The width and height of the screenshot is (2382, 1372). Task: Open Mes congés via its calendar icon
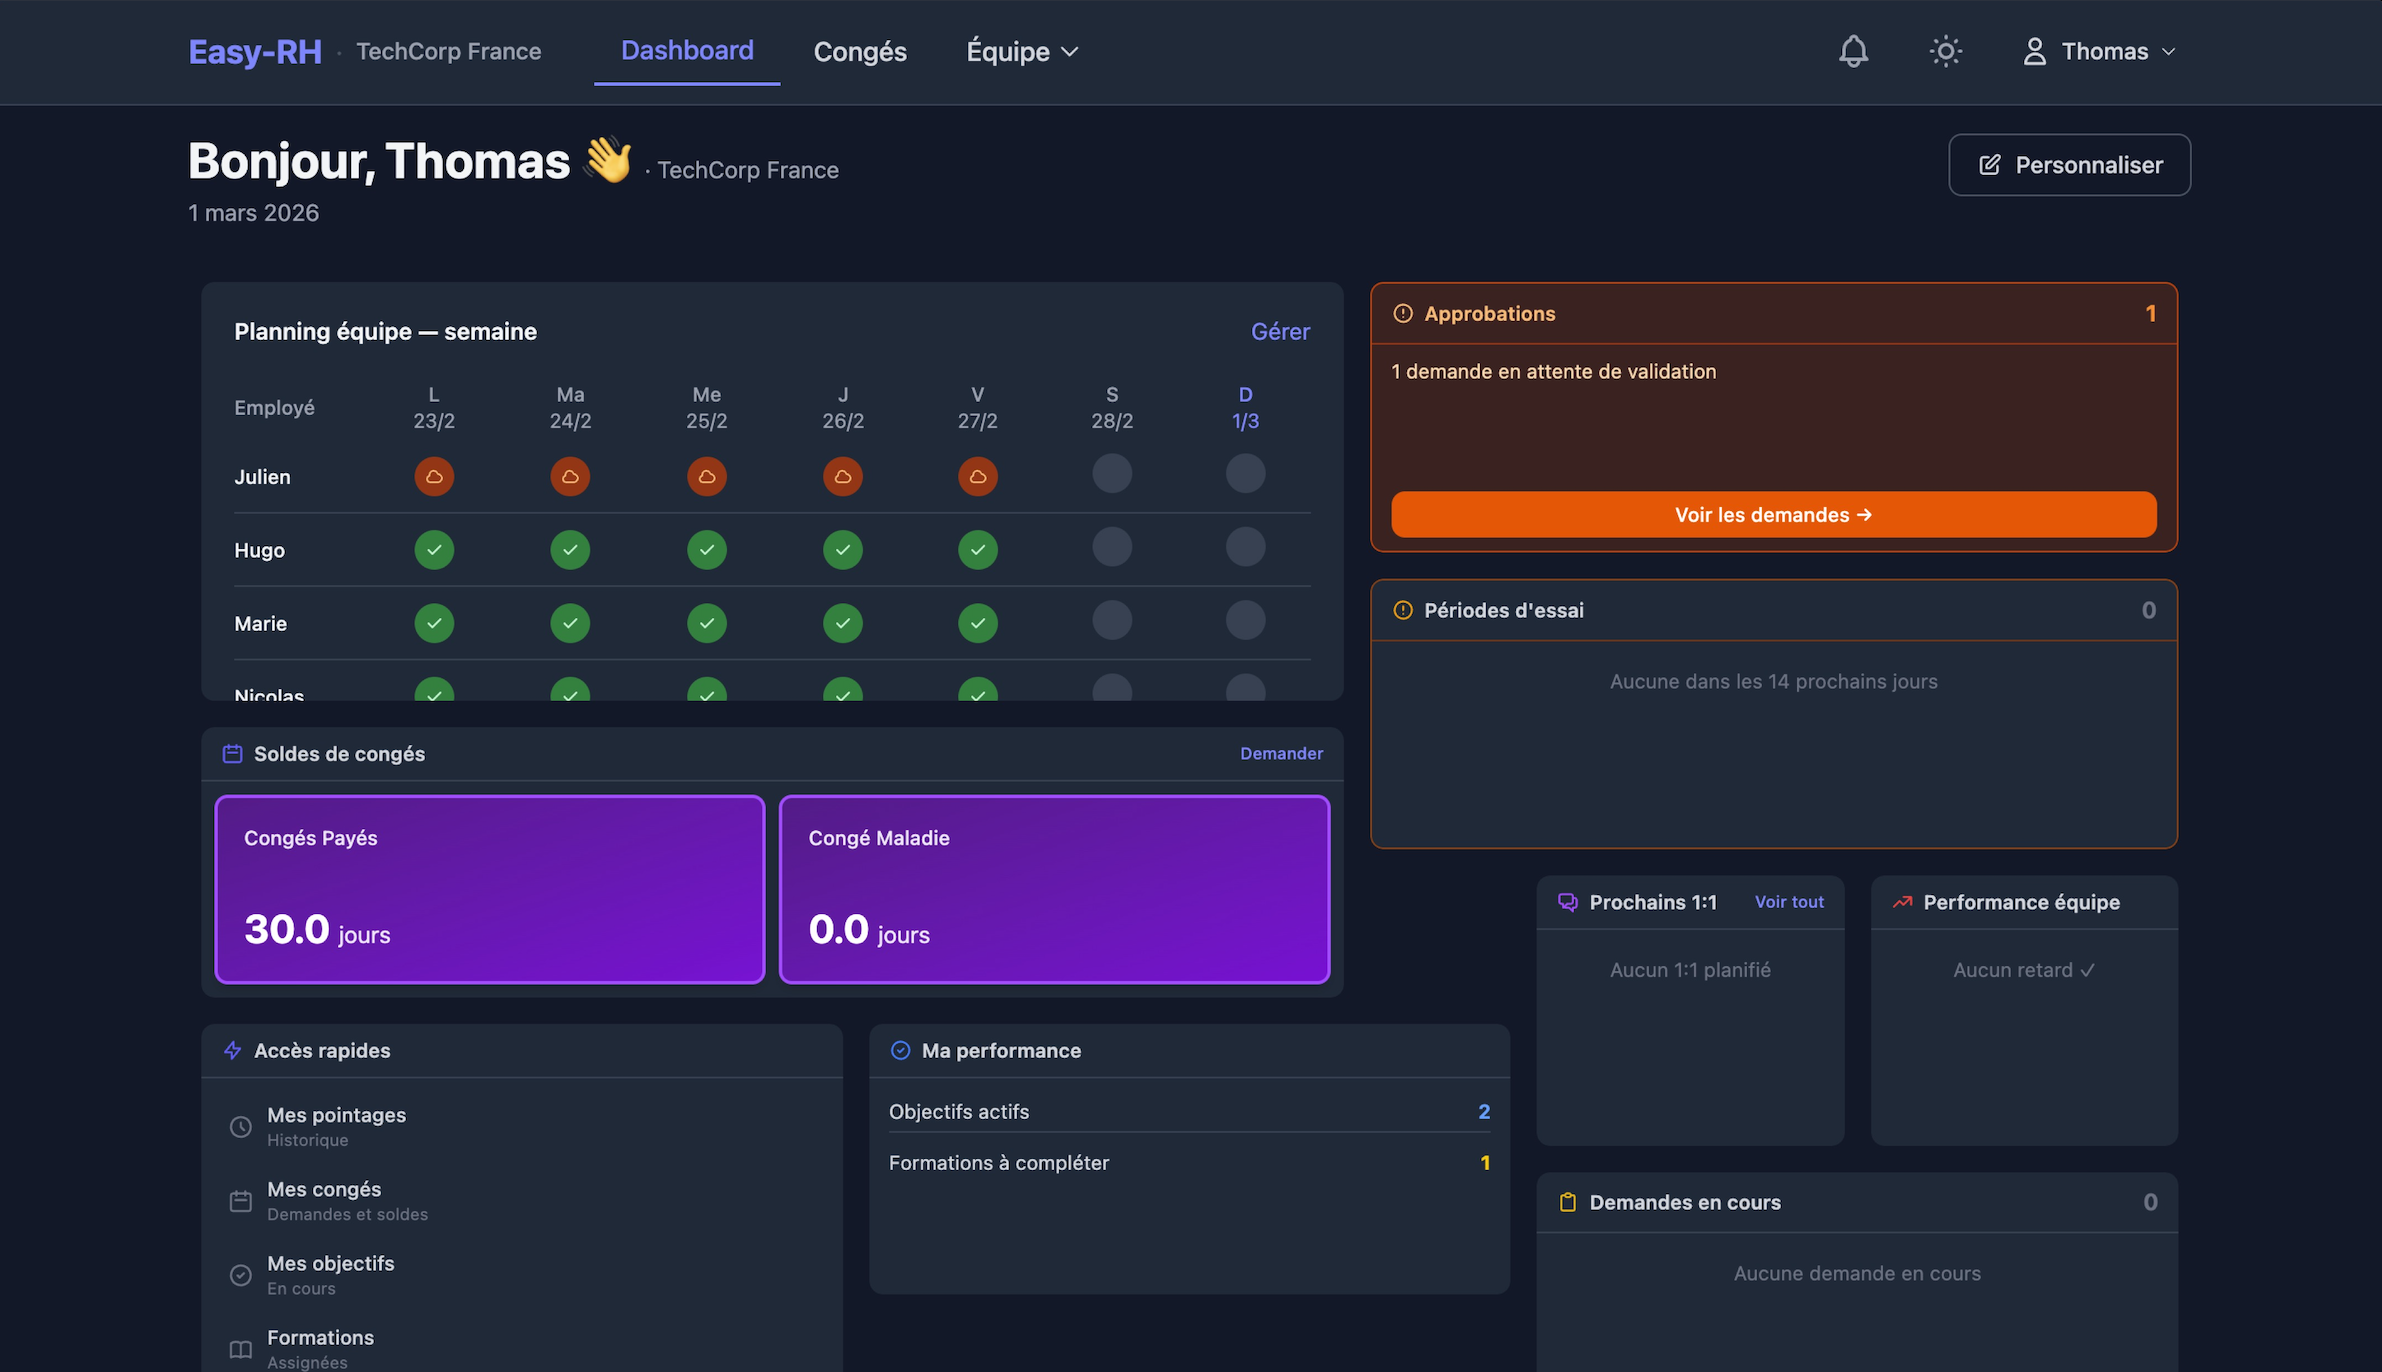pos(240,1200)
